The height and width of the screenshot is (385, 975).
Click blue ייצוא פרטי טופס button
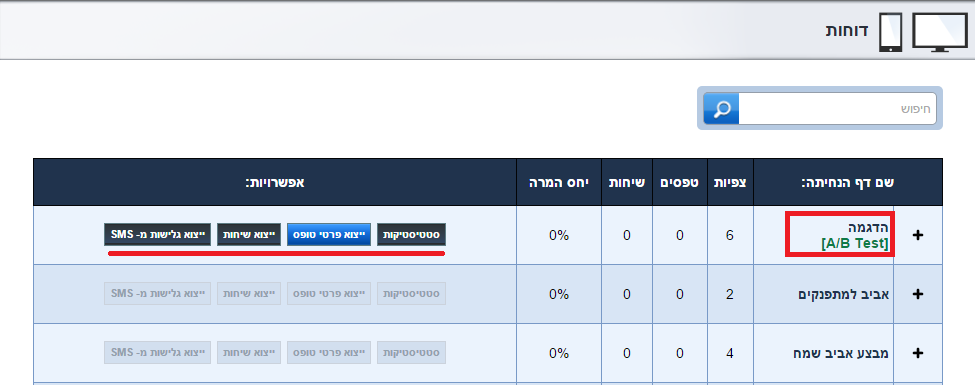pos(329,234)
